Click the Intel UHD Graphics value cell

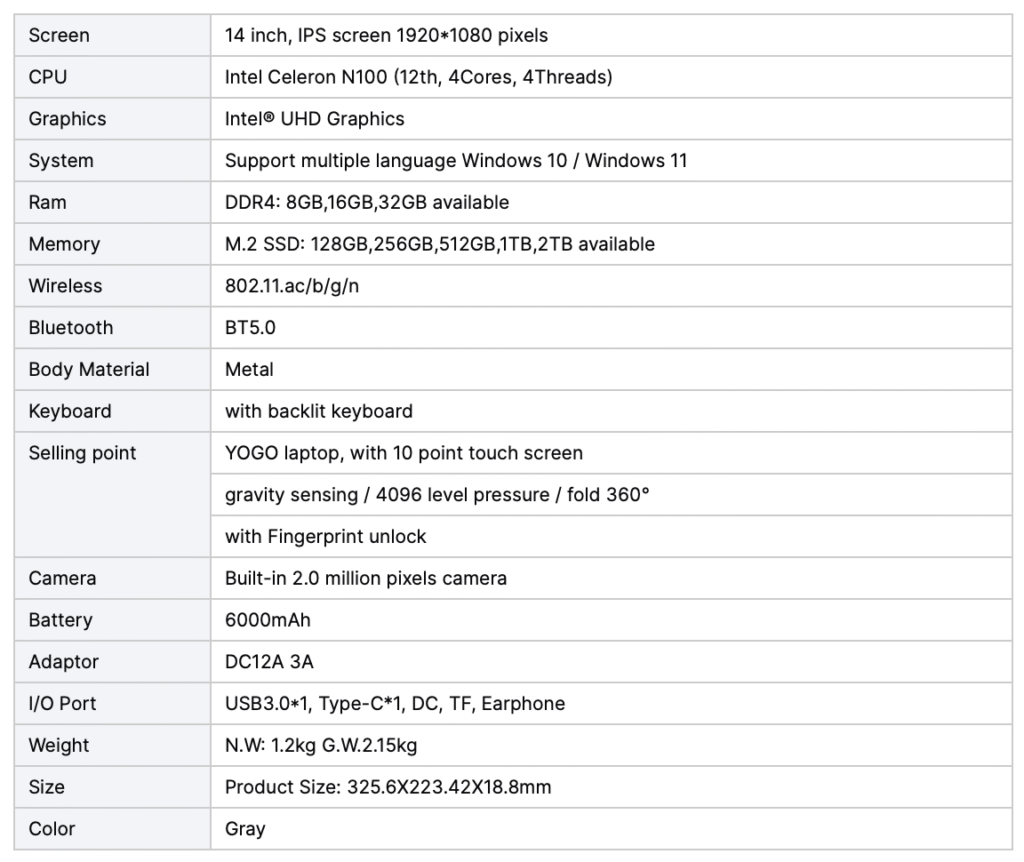tap(315, 119)
